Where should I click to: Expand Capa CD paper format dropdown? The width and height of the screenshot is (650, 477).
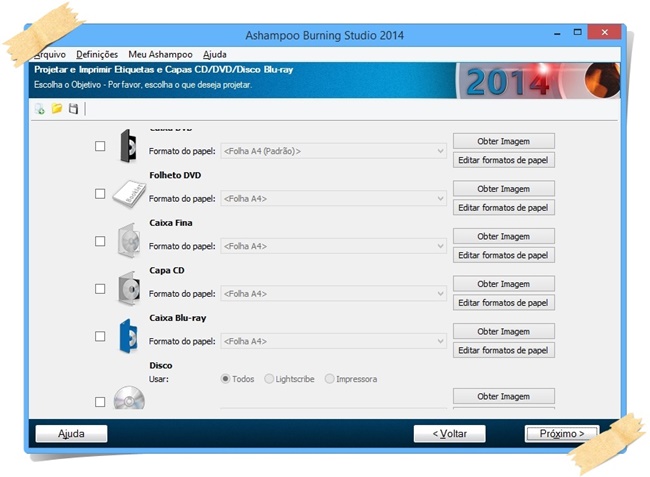click(334, 294)
